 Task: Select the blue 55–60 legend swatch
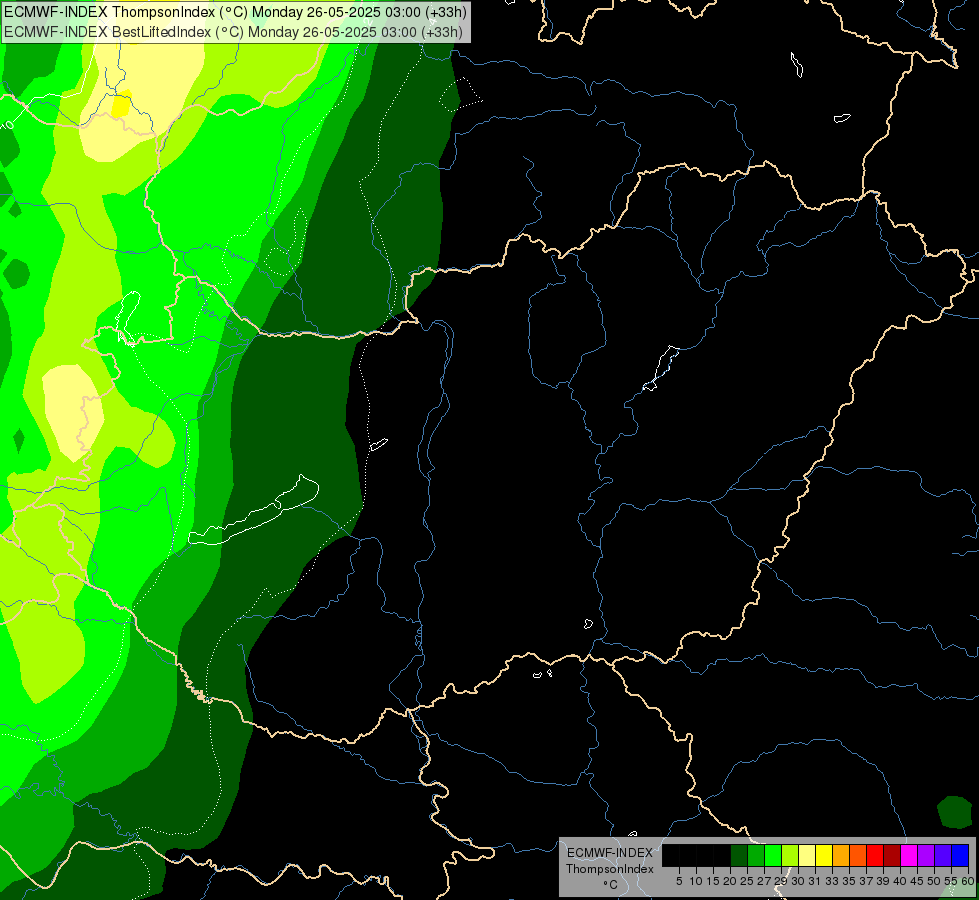tap(960, 856)
